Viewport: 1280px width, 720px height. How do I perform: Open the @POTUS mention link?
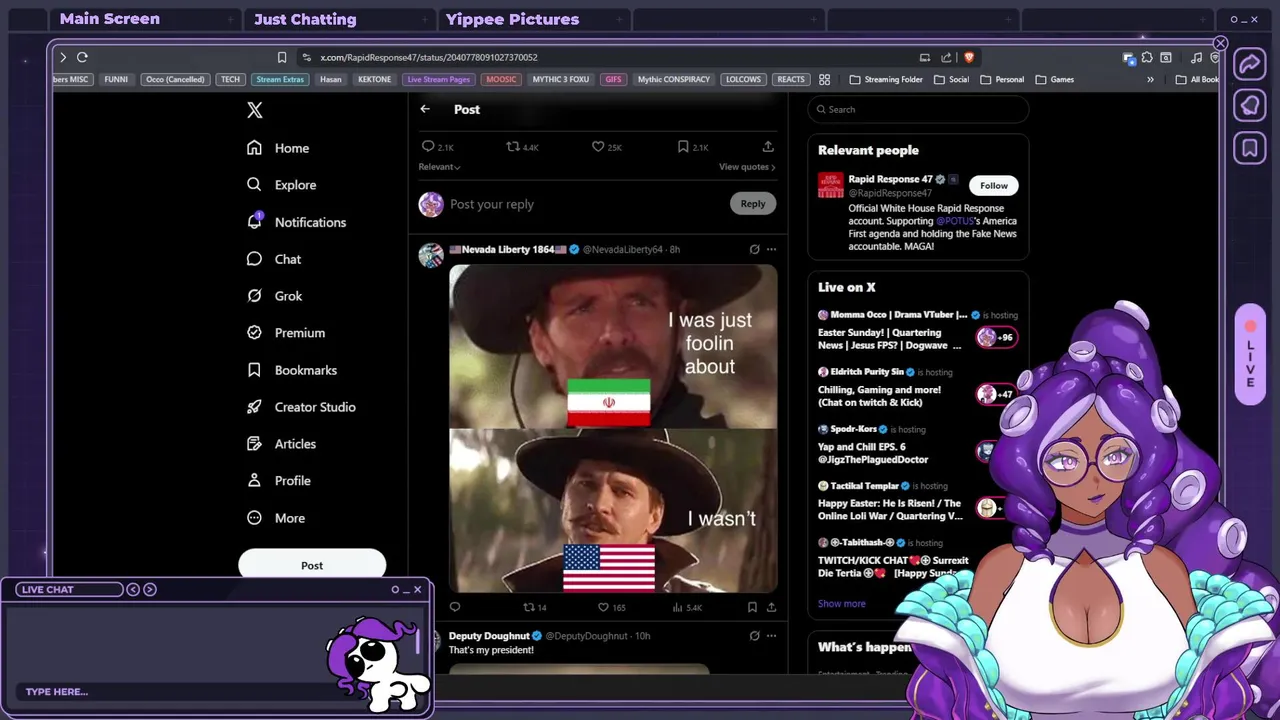957,221
